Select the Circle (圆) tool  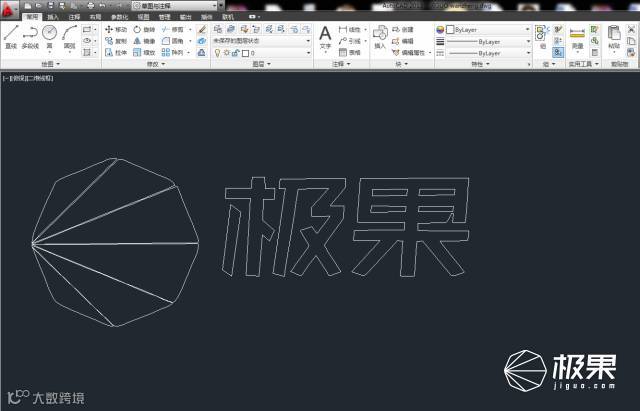49,37
